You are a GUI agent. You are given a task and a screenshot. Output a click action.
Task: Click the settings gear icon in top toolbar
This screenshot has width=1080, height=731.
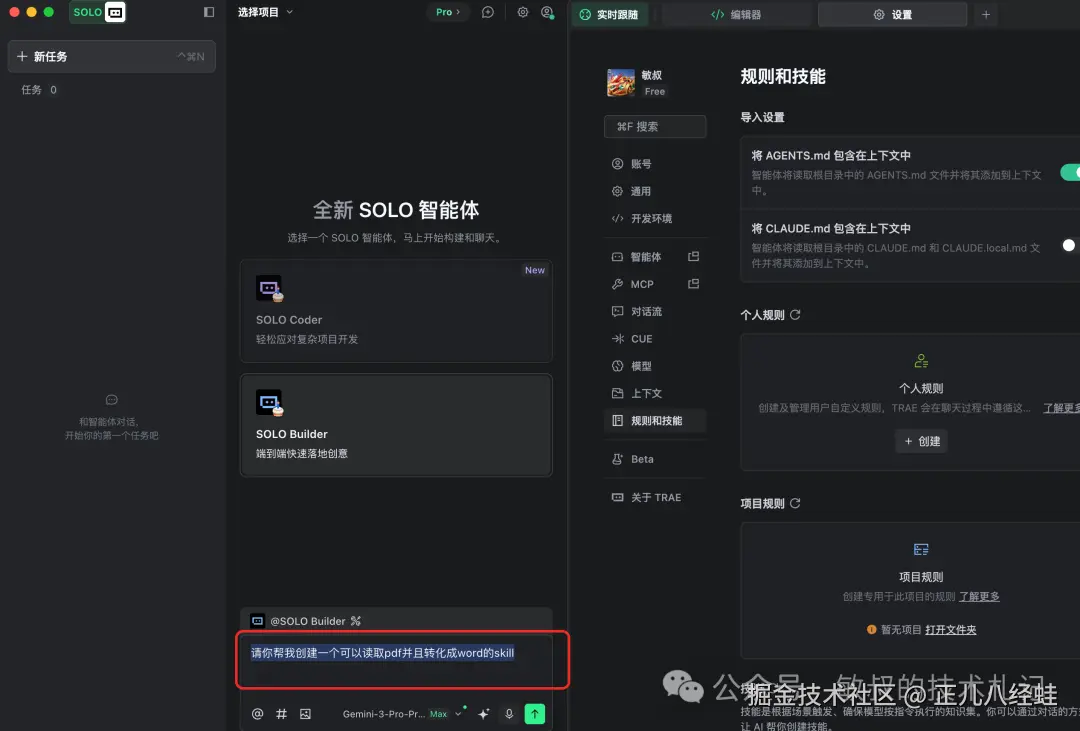point(522,13)
